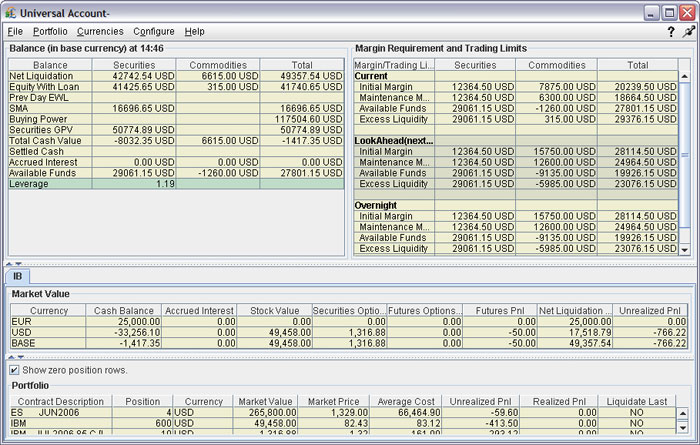Collapse the top panel using splitter arrows
Viewport: 700px width, 445px height.
point(11,261)
